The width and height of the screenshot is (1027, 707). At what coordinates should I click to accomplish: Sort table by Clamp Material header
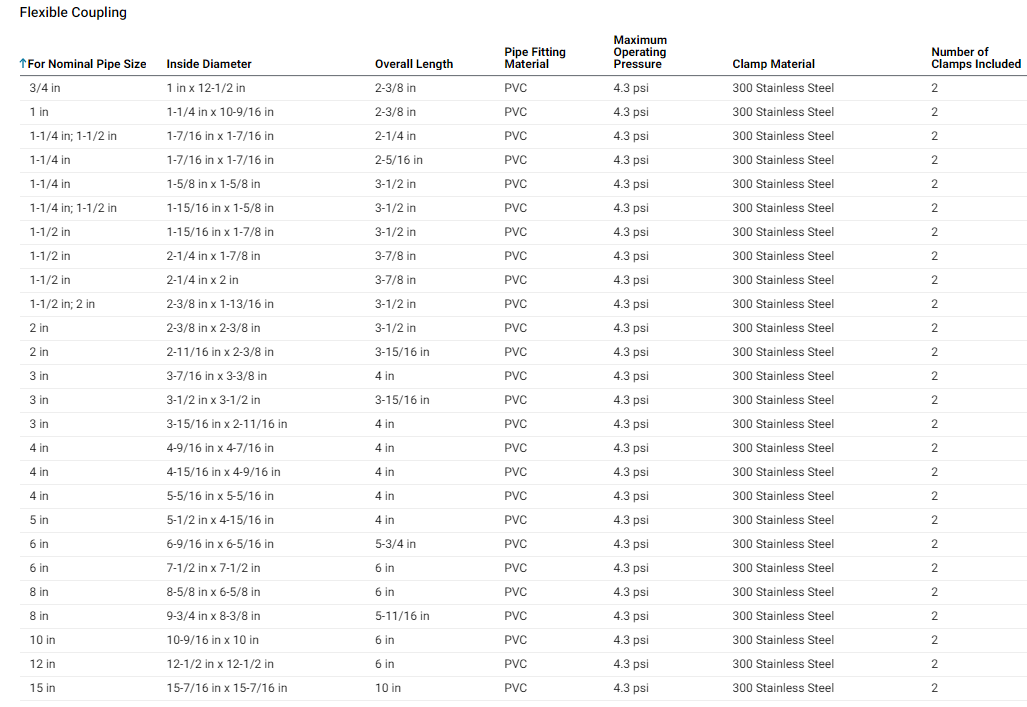tap(773, 64)
